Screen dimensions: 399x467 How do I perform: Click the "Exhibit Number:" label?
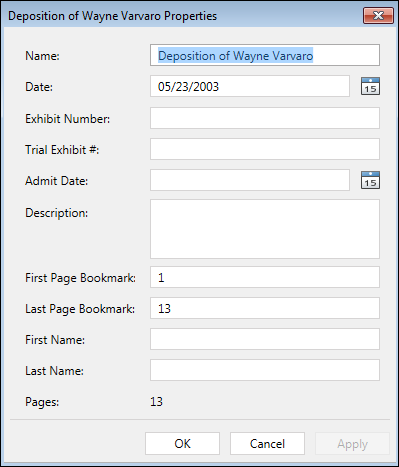[x=68, y=119]
